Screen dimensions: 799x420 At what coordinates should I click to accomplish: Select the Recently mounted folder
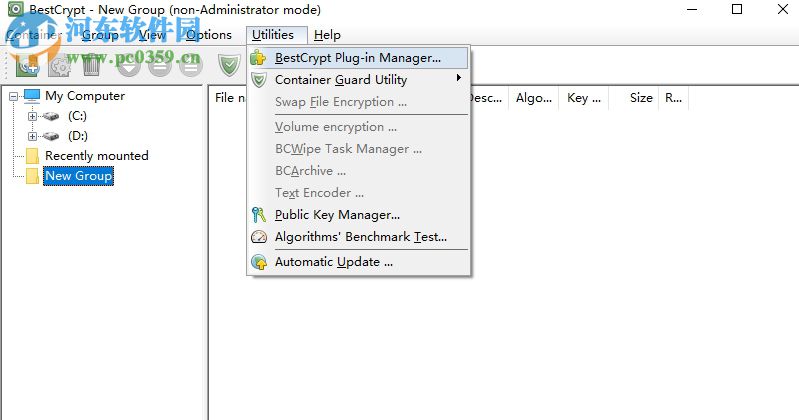(96, 156)
